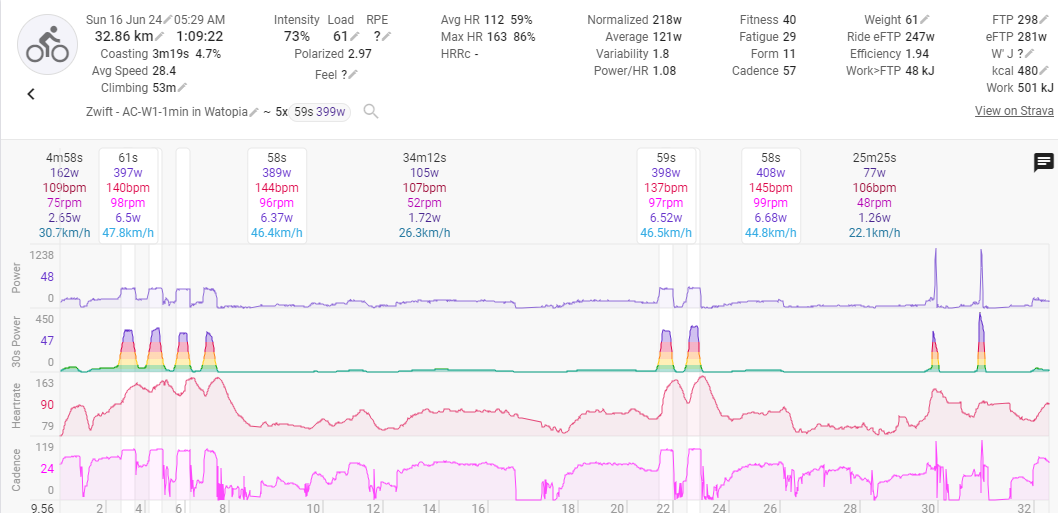
Task: Set RPE using its pencil icon
Action: [x=387, y=36]
